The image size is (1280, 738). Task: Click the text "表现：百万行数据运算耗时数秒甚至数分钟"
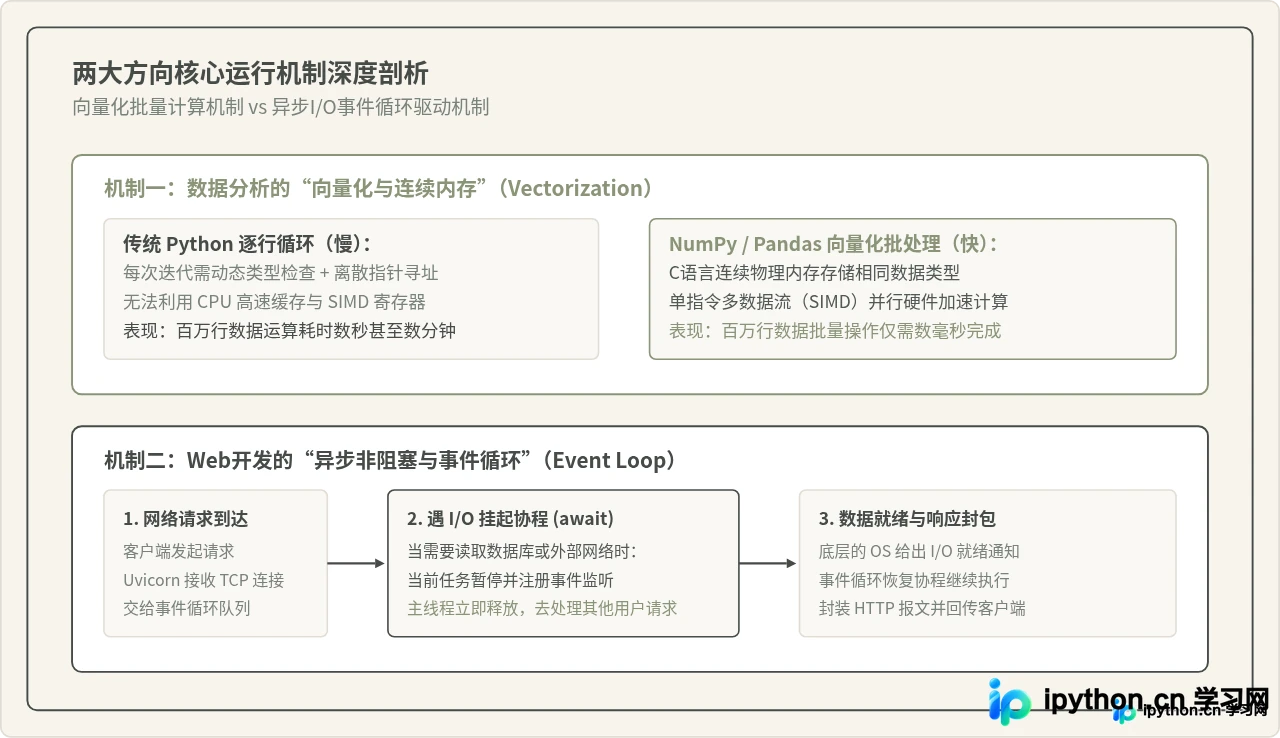pyautogui.click(x=289, y=330)
